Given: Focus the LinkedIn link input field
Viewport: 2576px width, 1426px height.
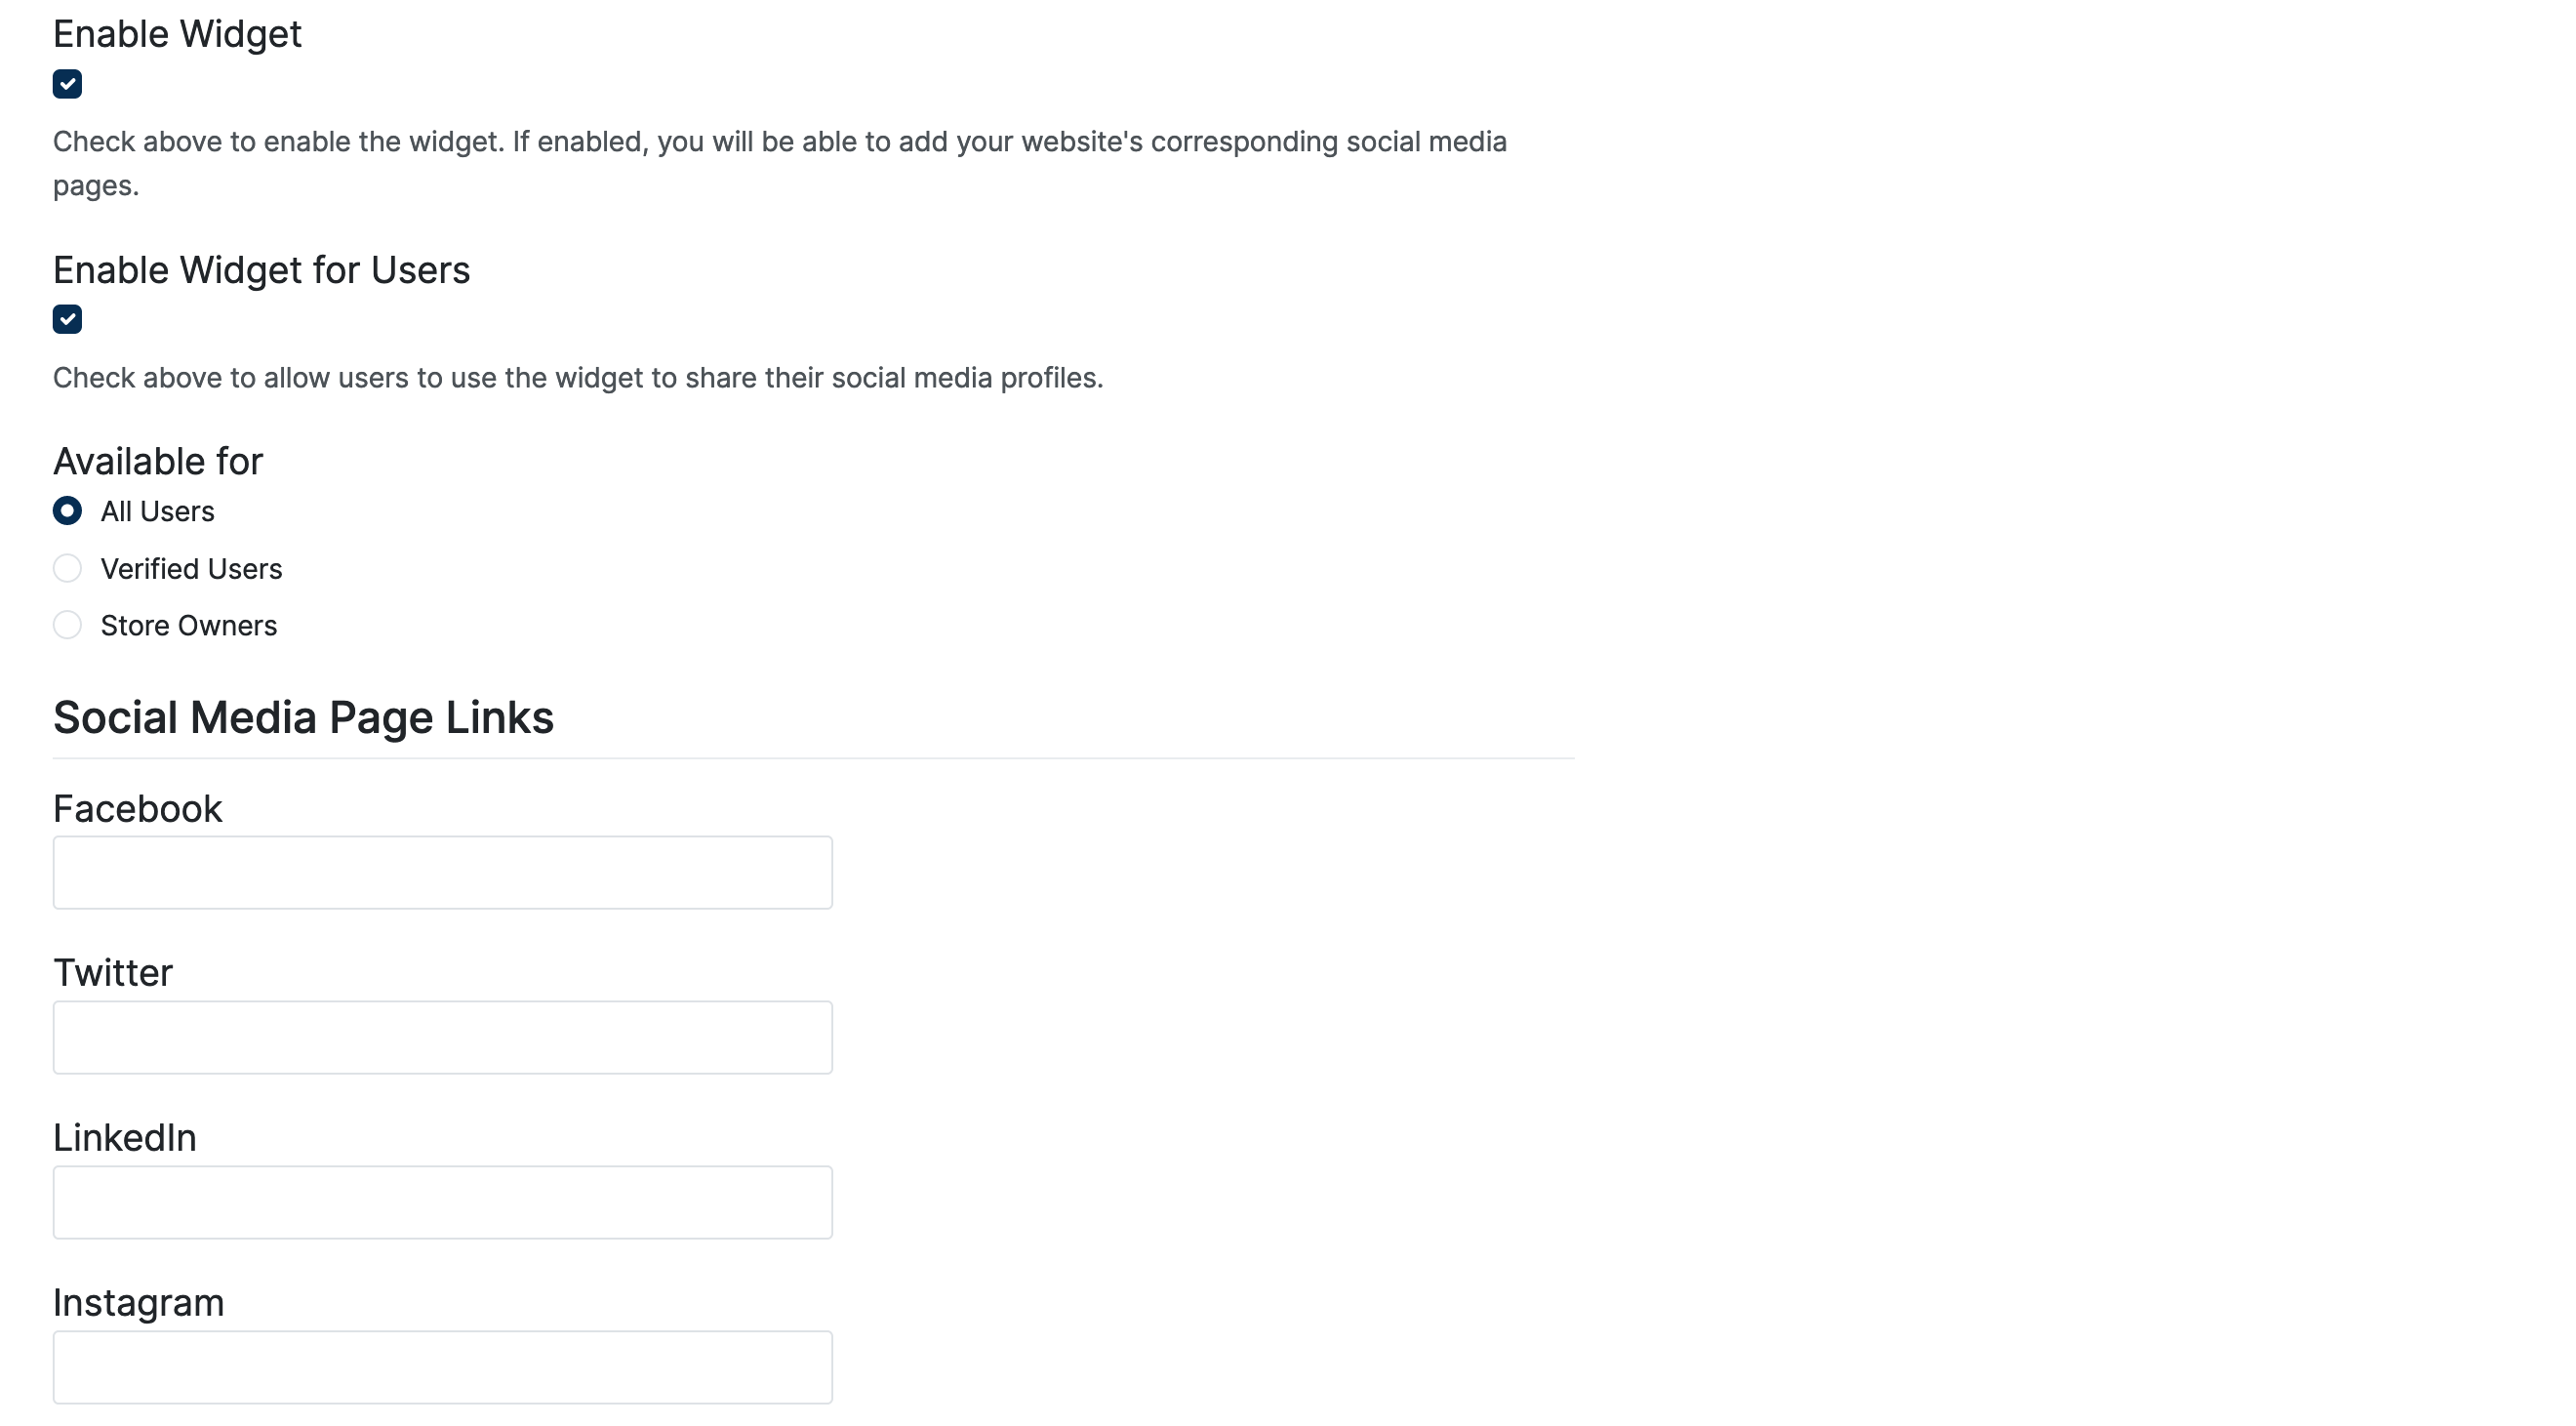Looking at the screenshot, I should click(x=442, y=1202).
